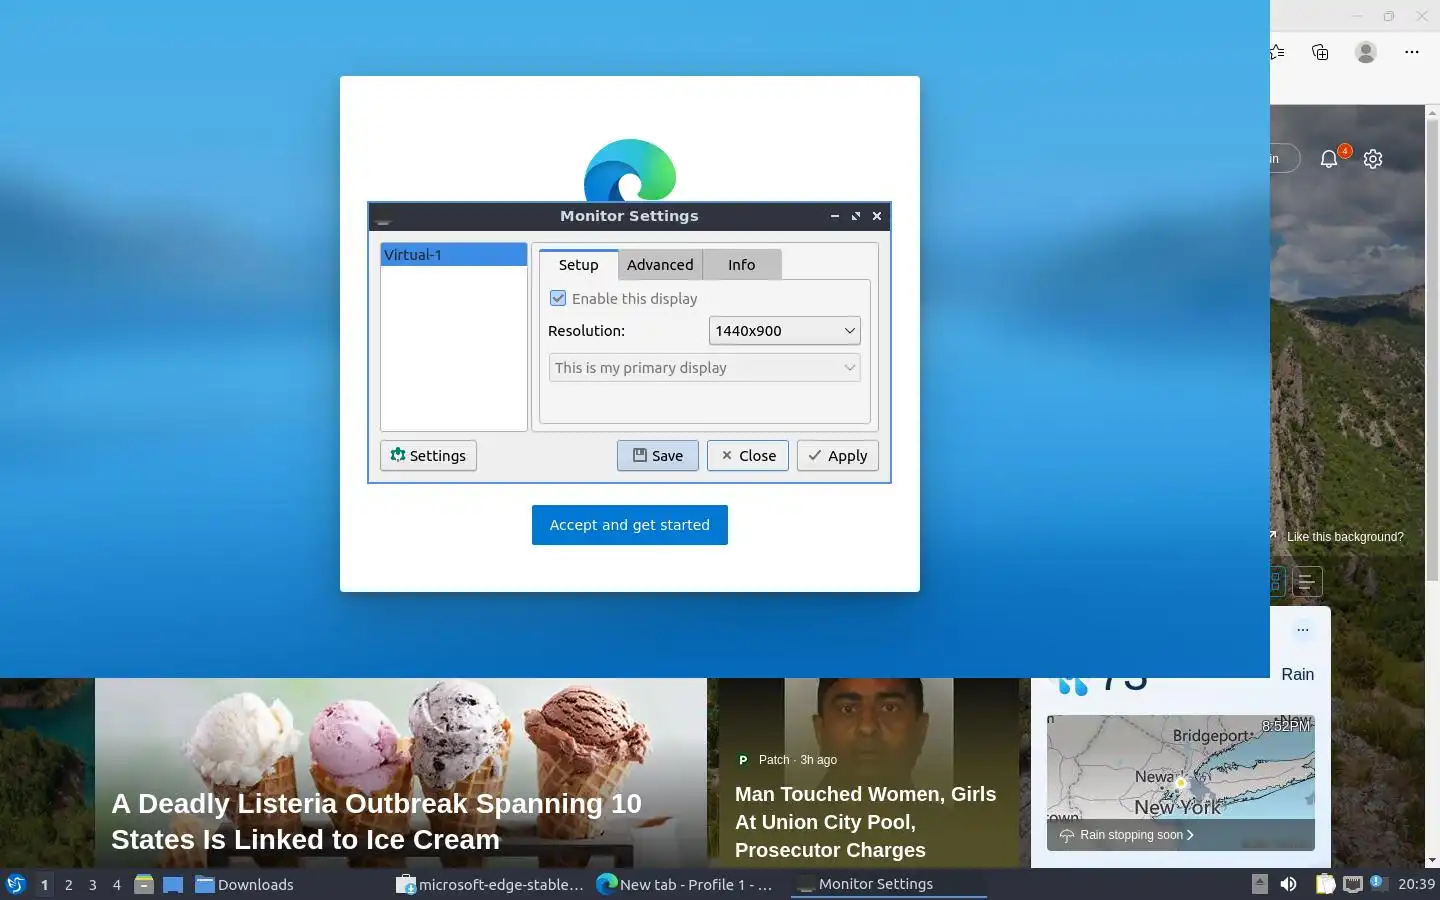
Task: Open the Listeria Outbreak ice cream article
Action: [x=376, y=822]
